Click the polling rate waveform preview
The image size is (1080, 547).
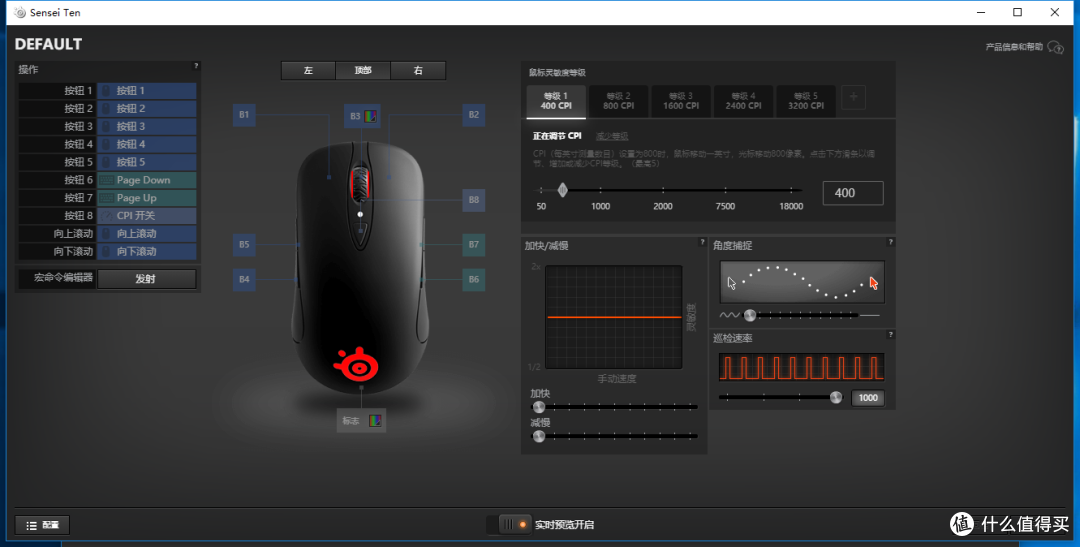[802, 367]
